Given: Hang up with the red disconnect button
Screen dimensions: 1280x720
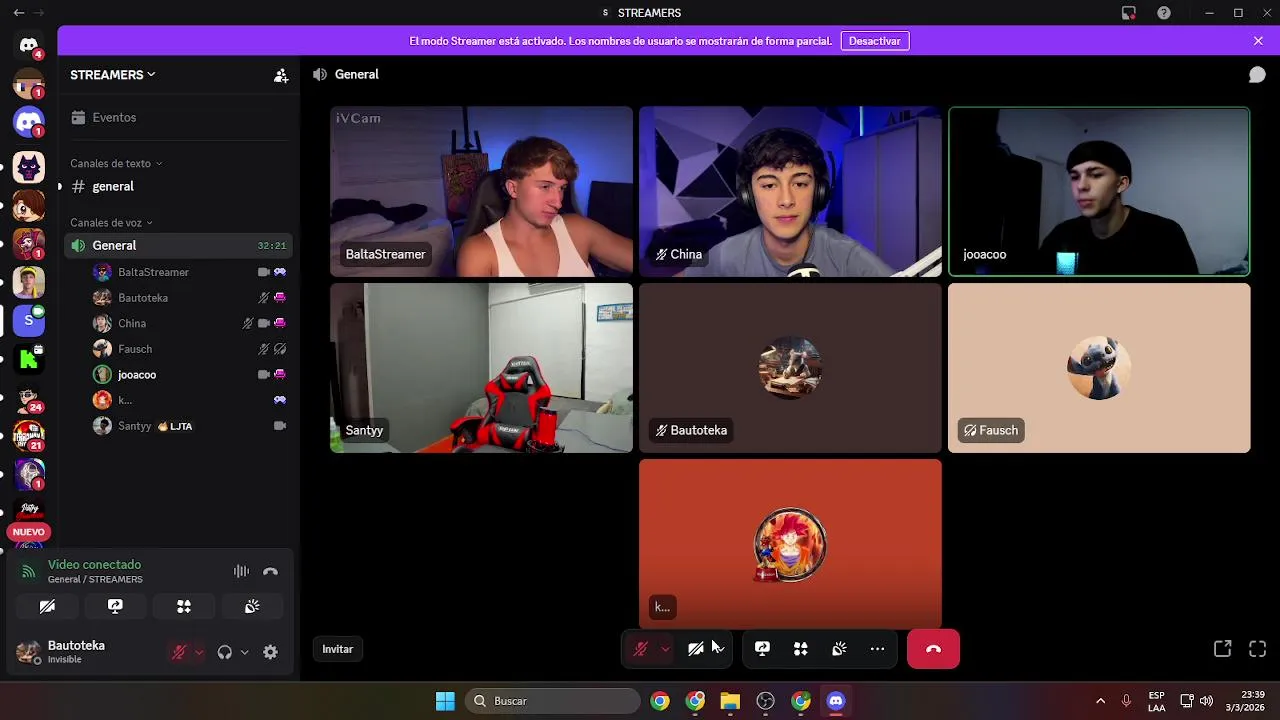Looking at the screenshot, I should pos(933,649).
